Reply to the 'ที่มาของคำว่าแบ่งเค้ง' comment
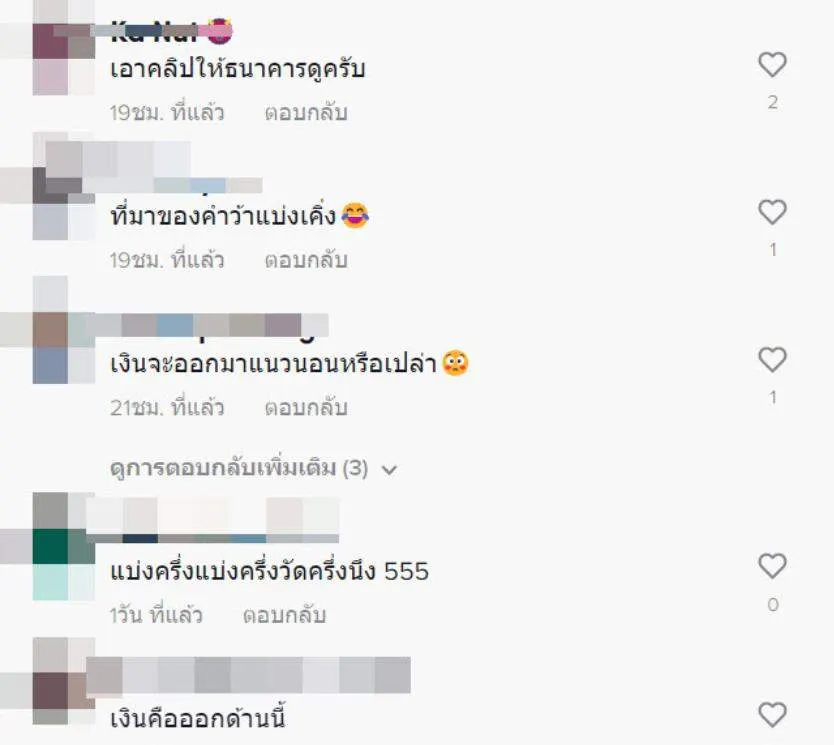Viewport: 834px width, 745px height. pyautogui.click(x=306, y=260)
